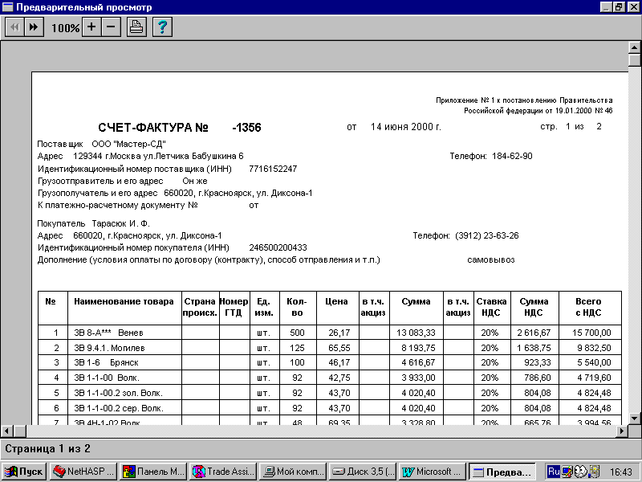Click the horizontal scrollbar left arrow
This screenshot has height=482, width=642.
point(7,431)
